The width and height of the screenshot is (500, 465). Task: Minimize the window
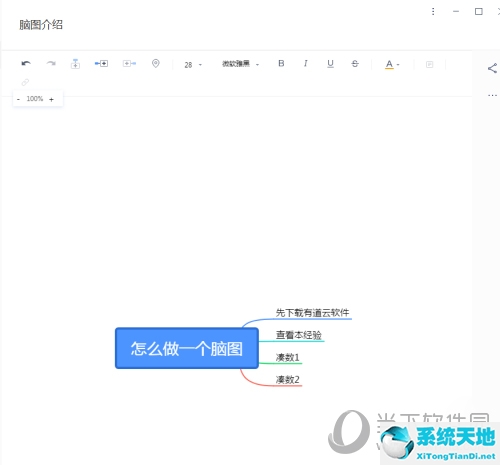pos(456,12)
